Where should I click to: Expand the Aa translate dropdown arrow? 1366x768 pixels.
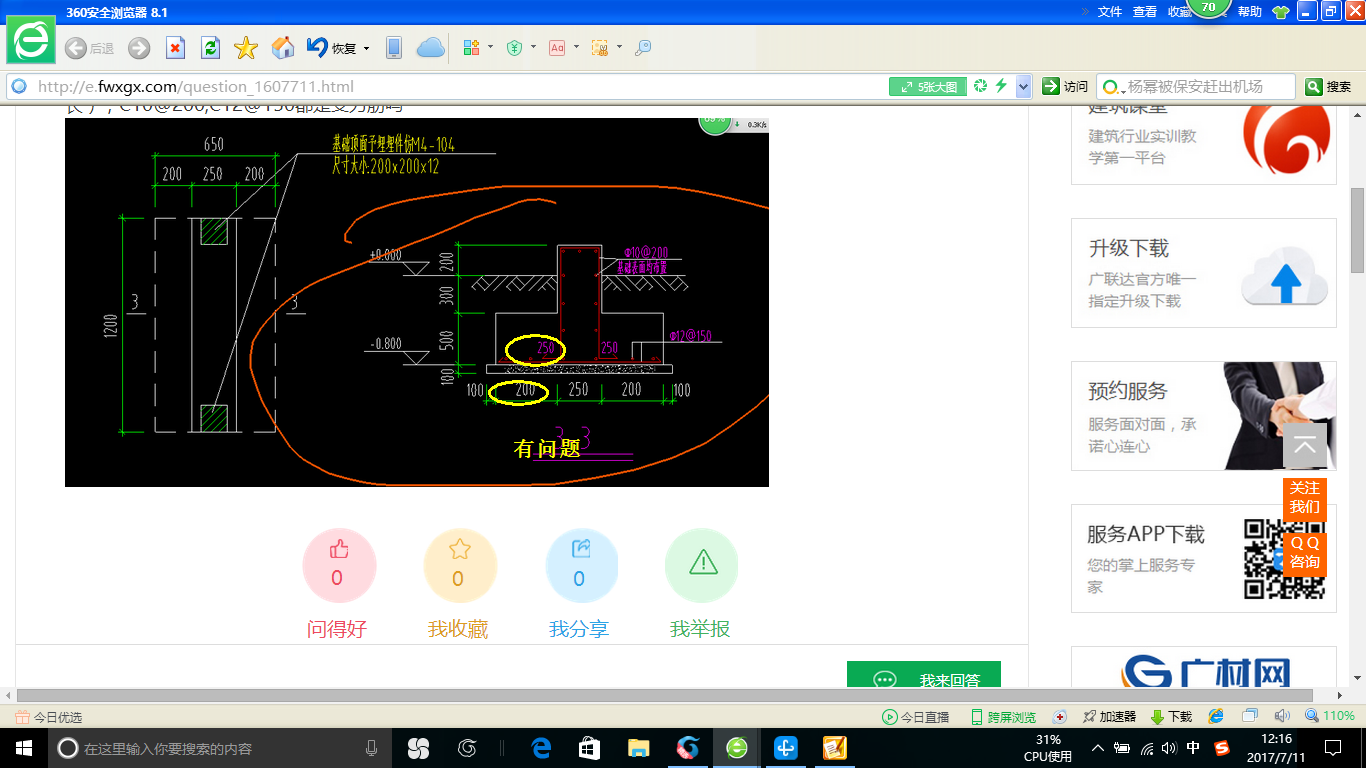(x=575, y=47)
